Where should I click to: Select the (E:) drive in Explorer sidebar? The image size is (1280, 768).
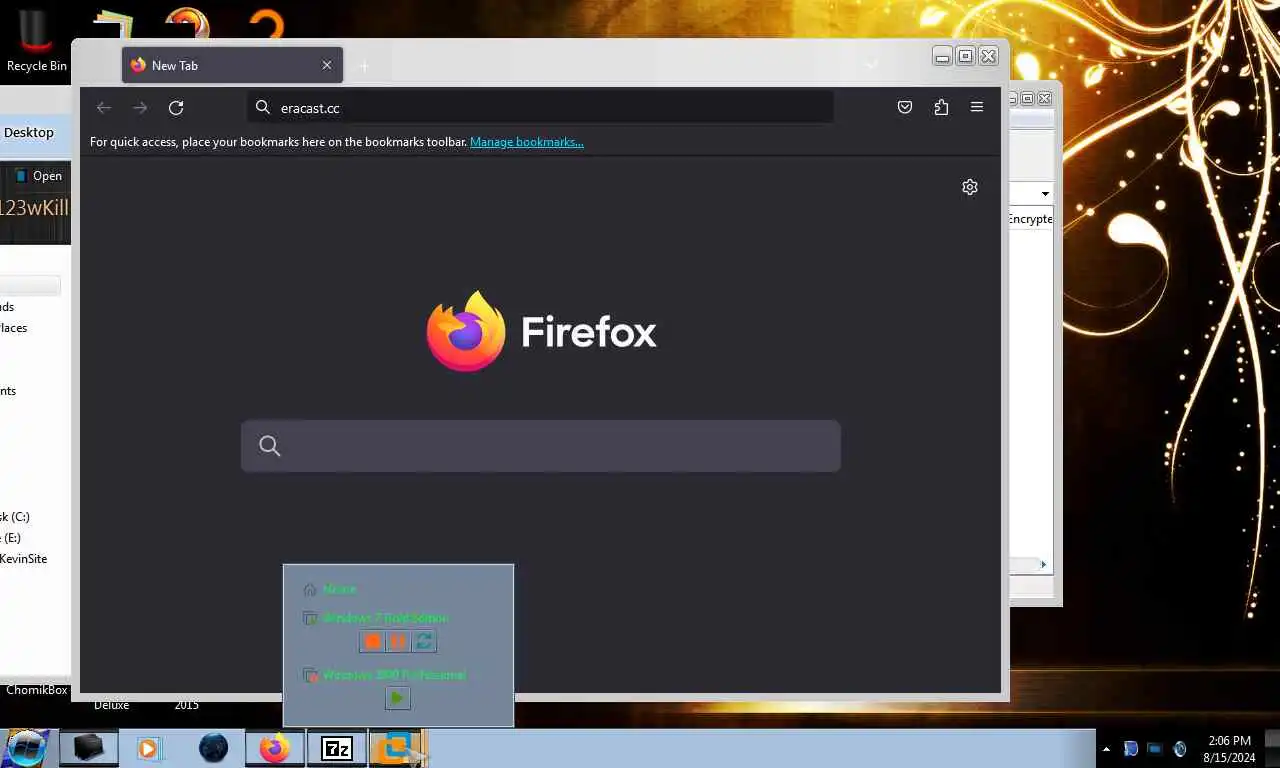11,538
